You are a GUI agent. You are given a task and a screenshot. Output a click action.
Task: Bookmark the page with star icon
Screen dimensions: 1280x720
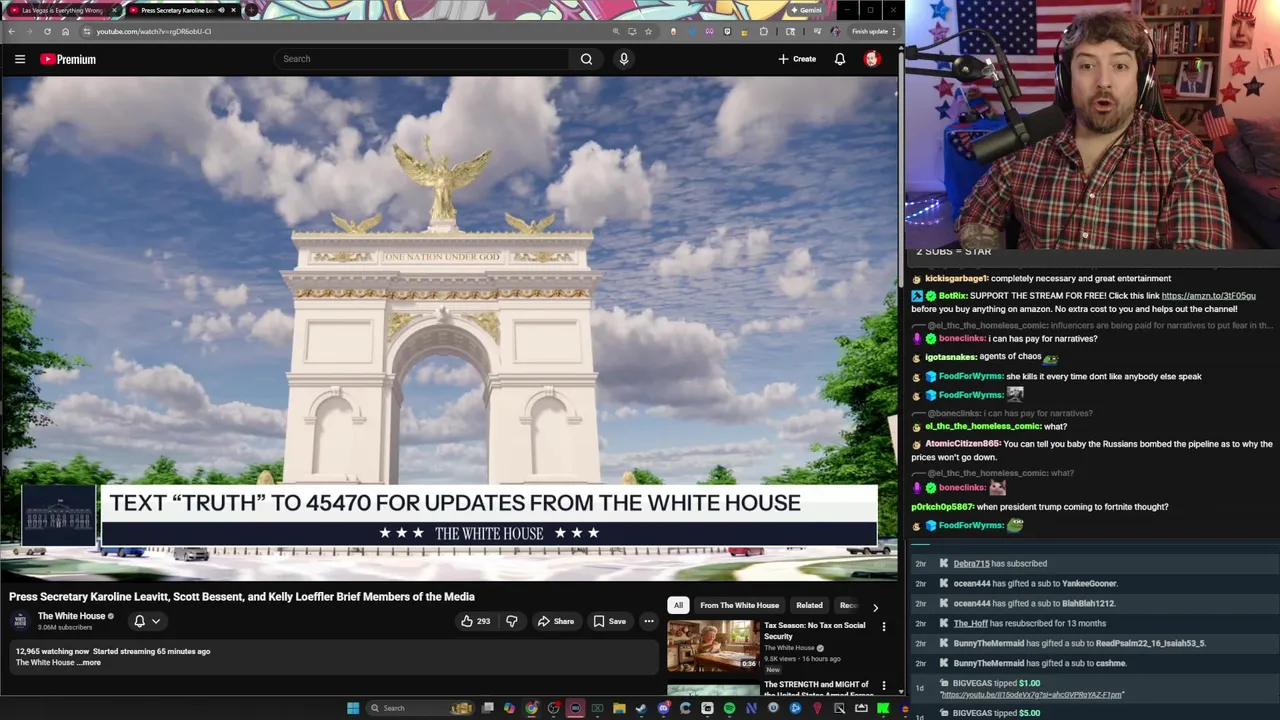tap(648, 31)
